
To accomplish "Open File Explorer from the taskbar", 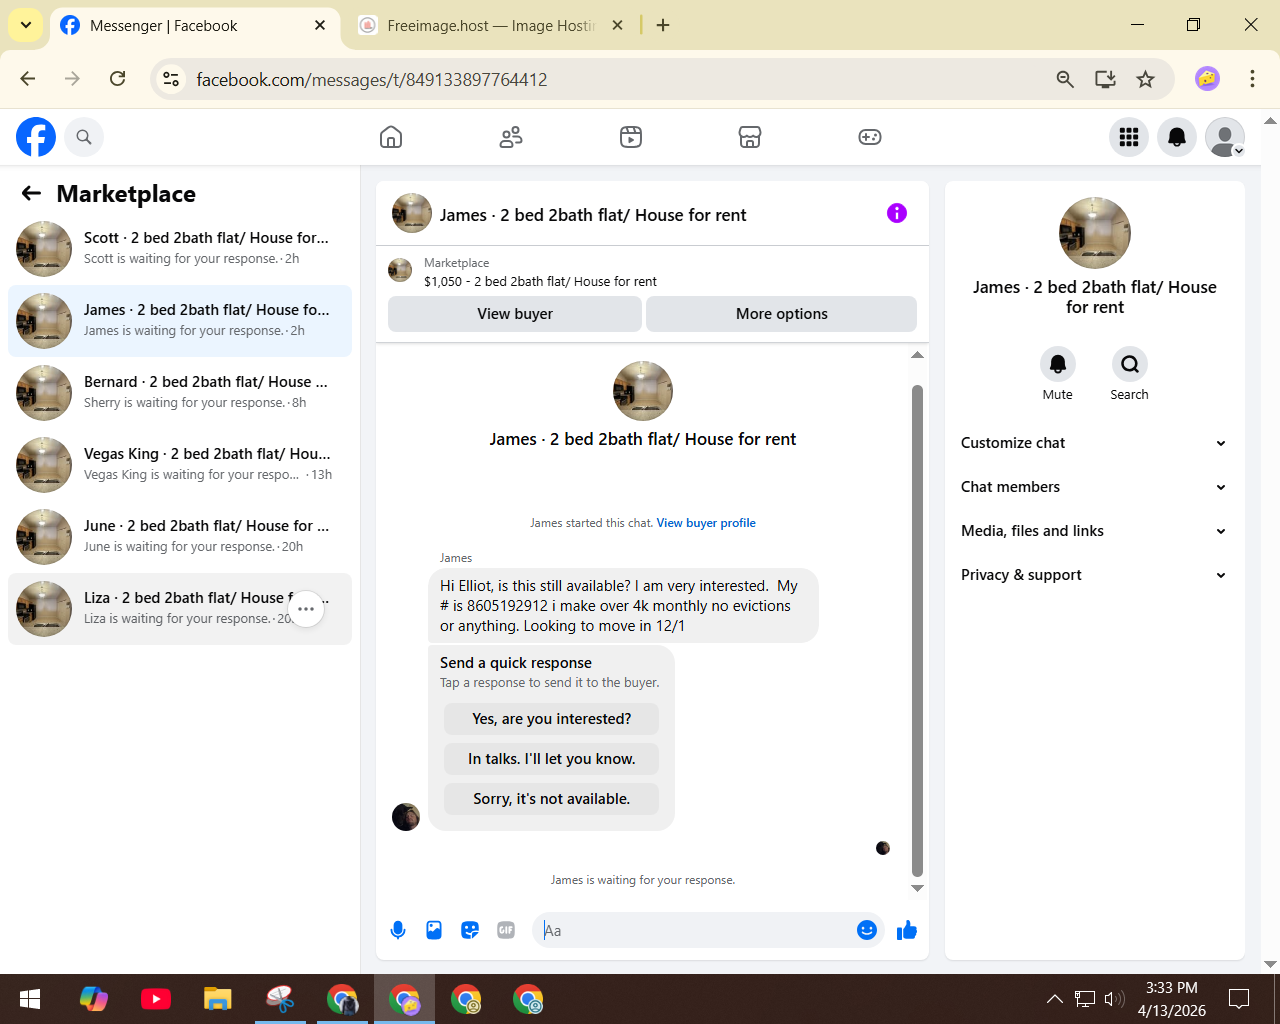I will coord(218,999).
